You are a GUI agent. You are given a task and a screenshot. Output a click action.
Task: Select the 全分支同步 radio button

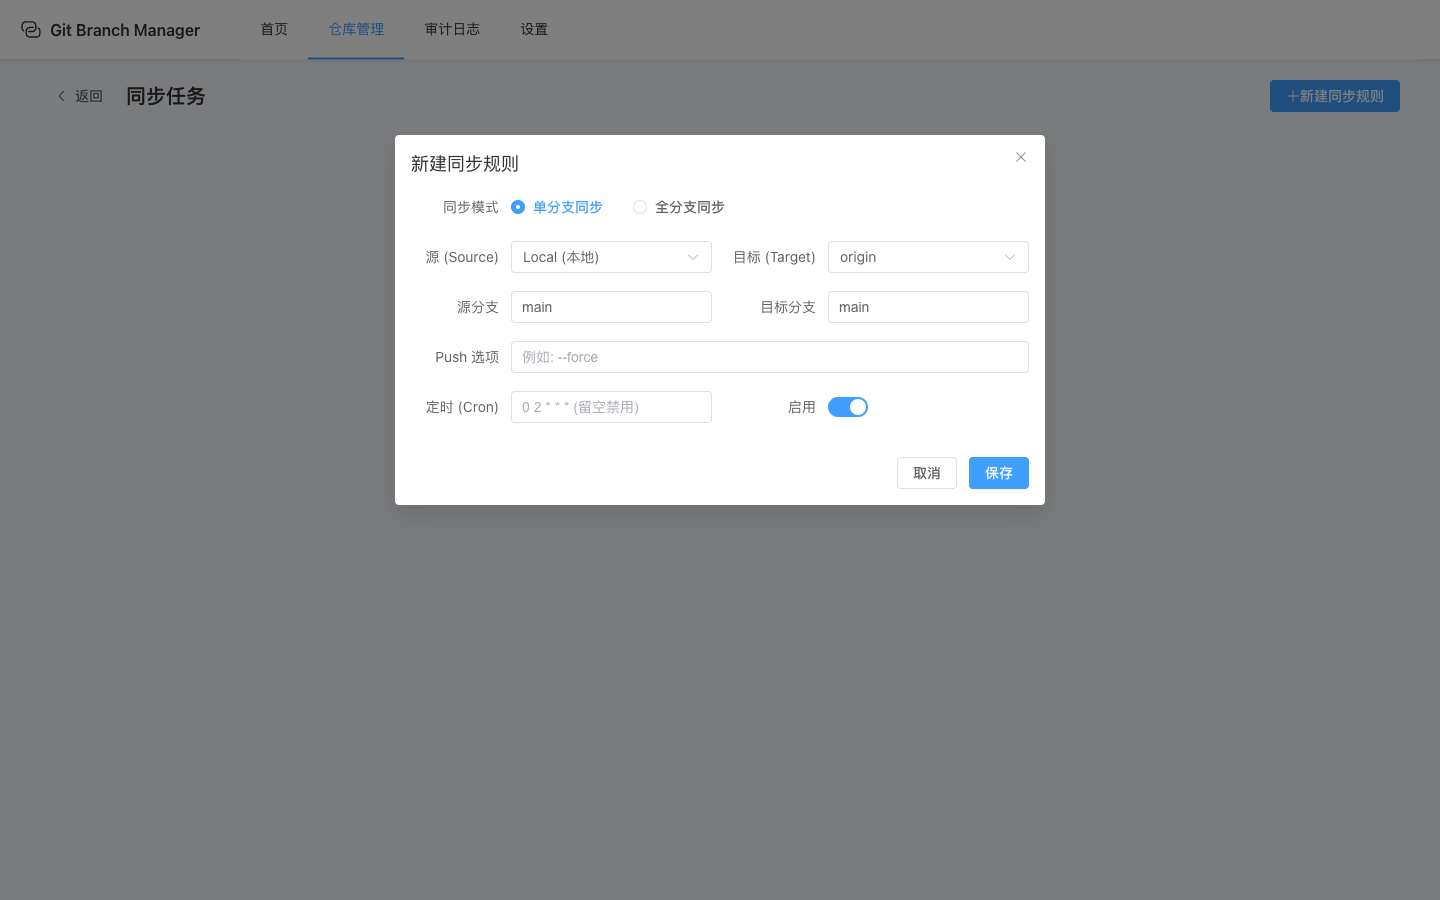click(x=640, y=207)
